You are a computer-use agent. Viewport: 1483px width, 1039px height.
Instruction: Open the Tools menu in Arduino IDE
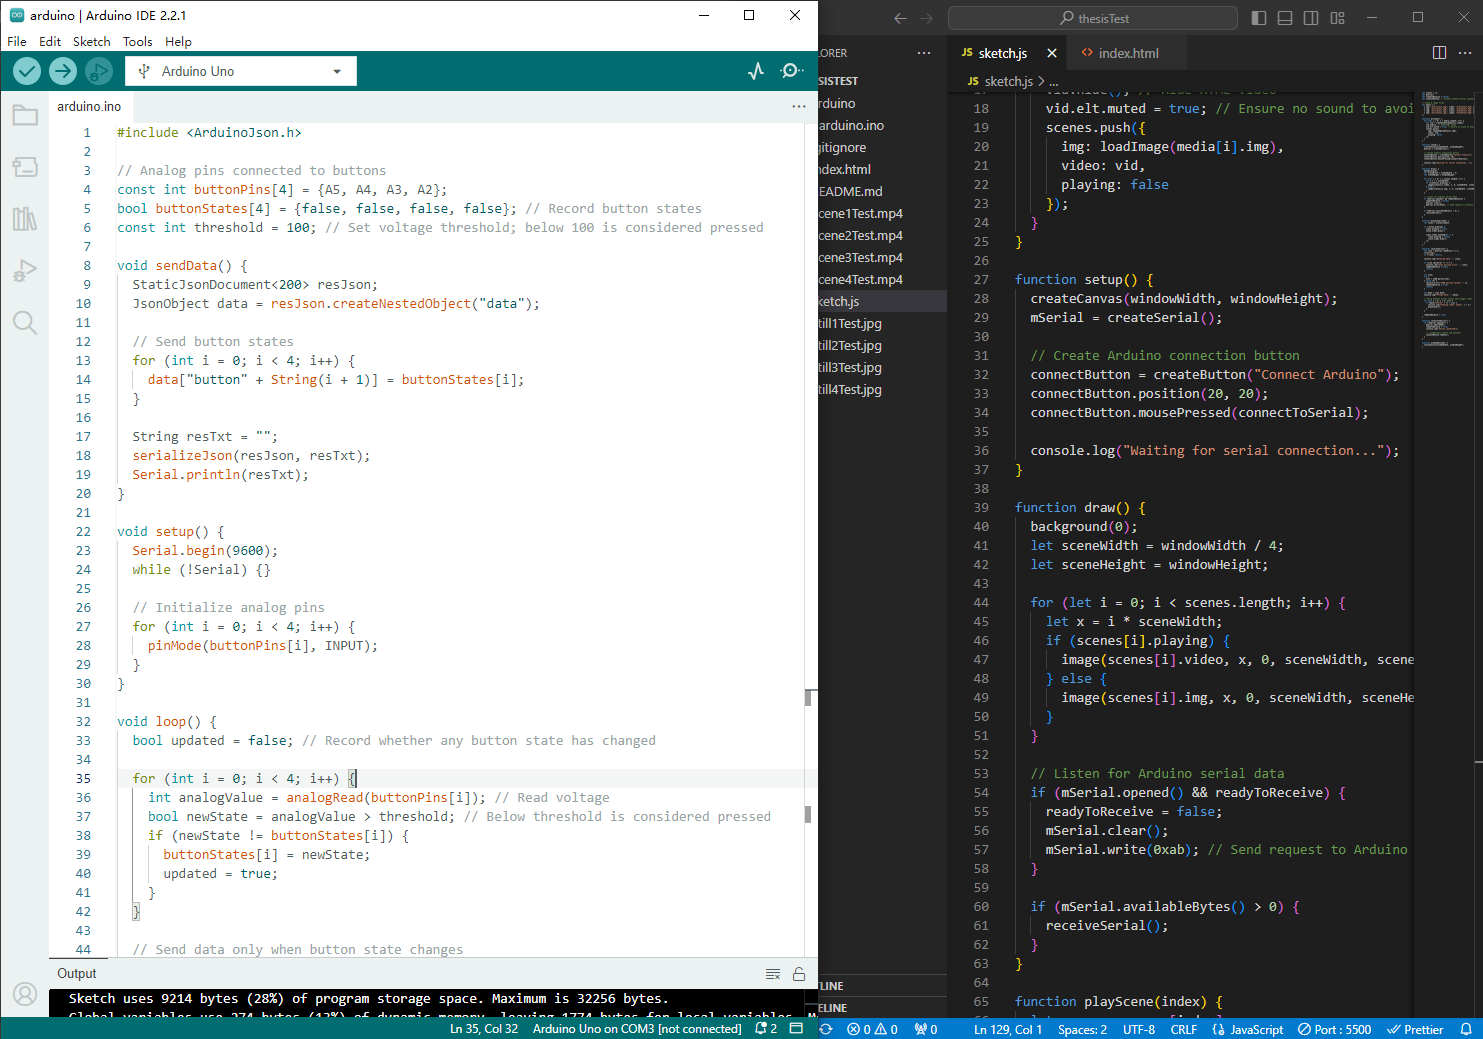pyautogui.click(x=138, y=42)
